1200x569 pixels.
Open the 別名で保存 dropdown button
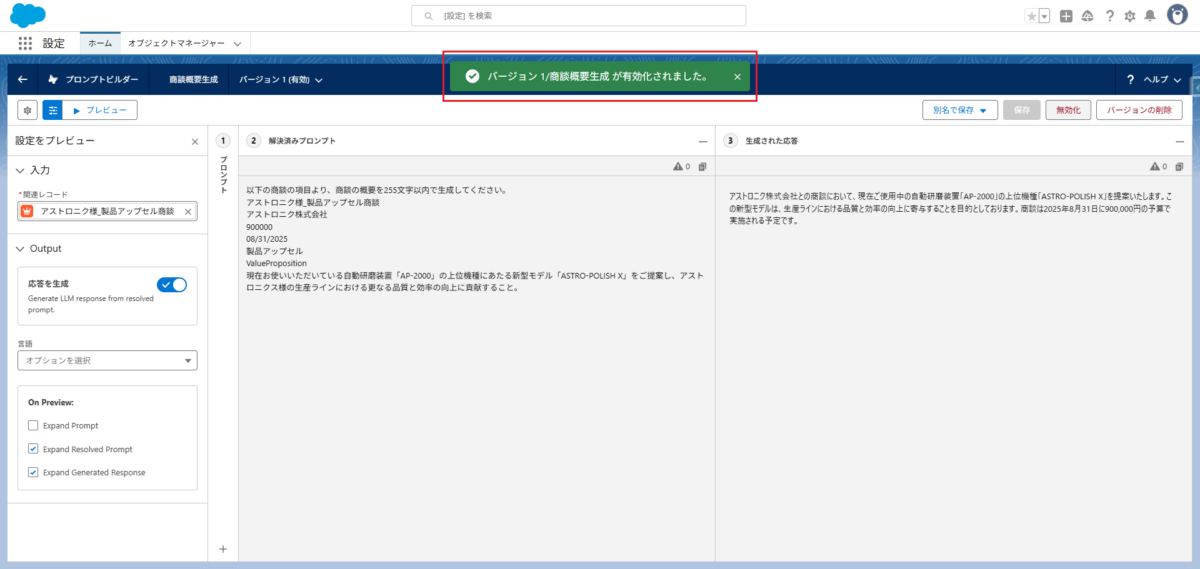pyautogui.click(x=959, y=110)
